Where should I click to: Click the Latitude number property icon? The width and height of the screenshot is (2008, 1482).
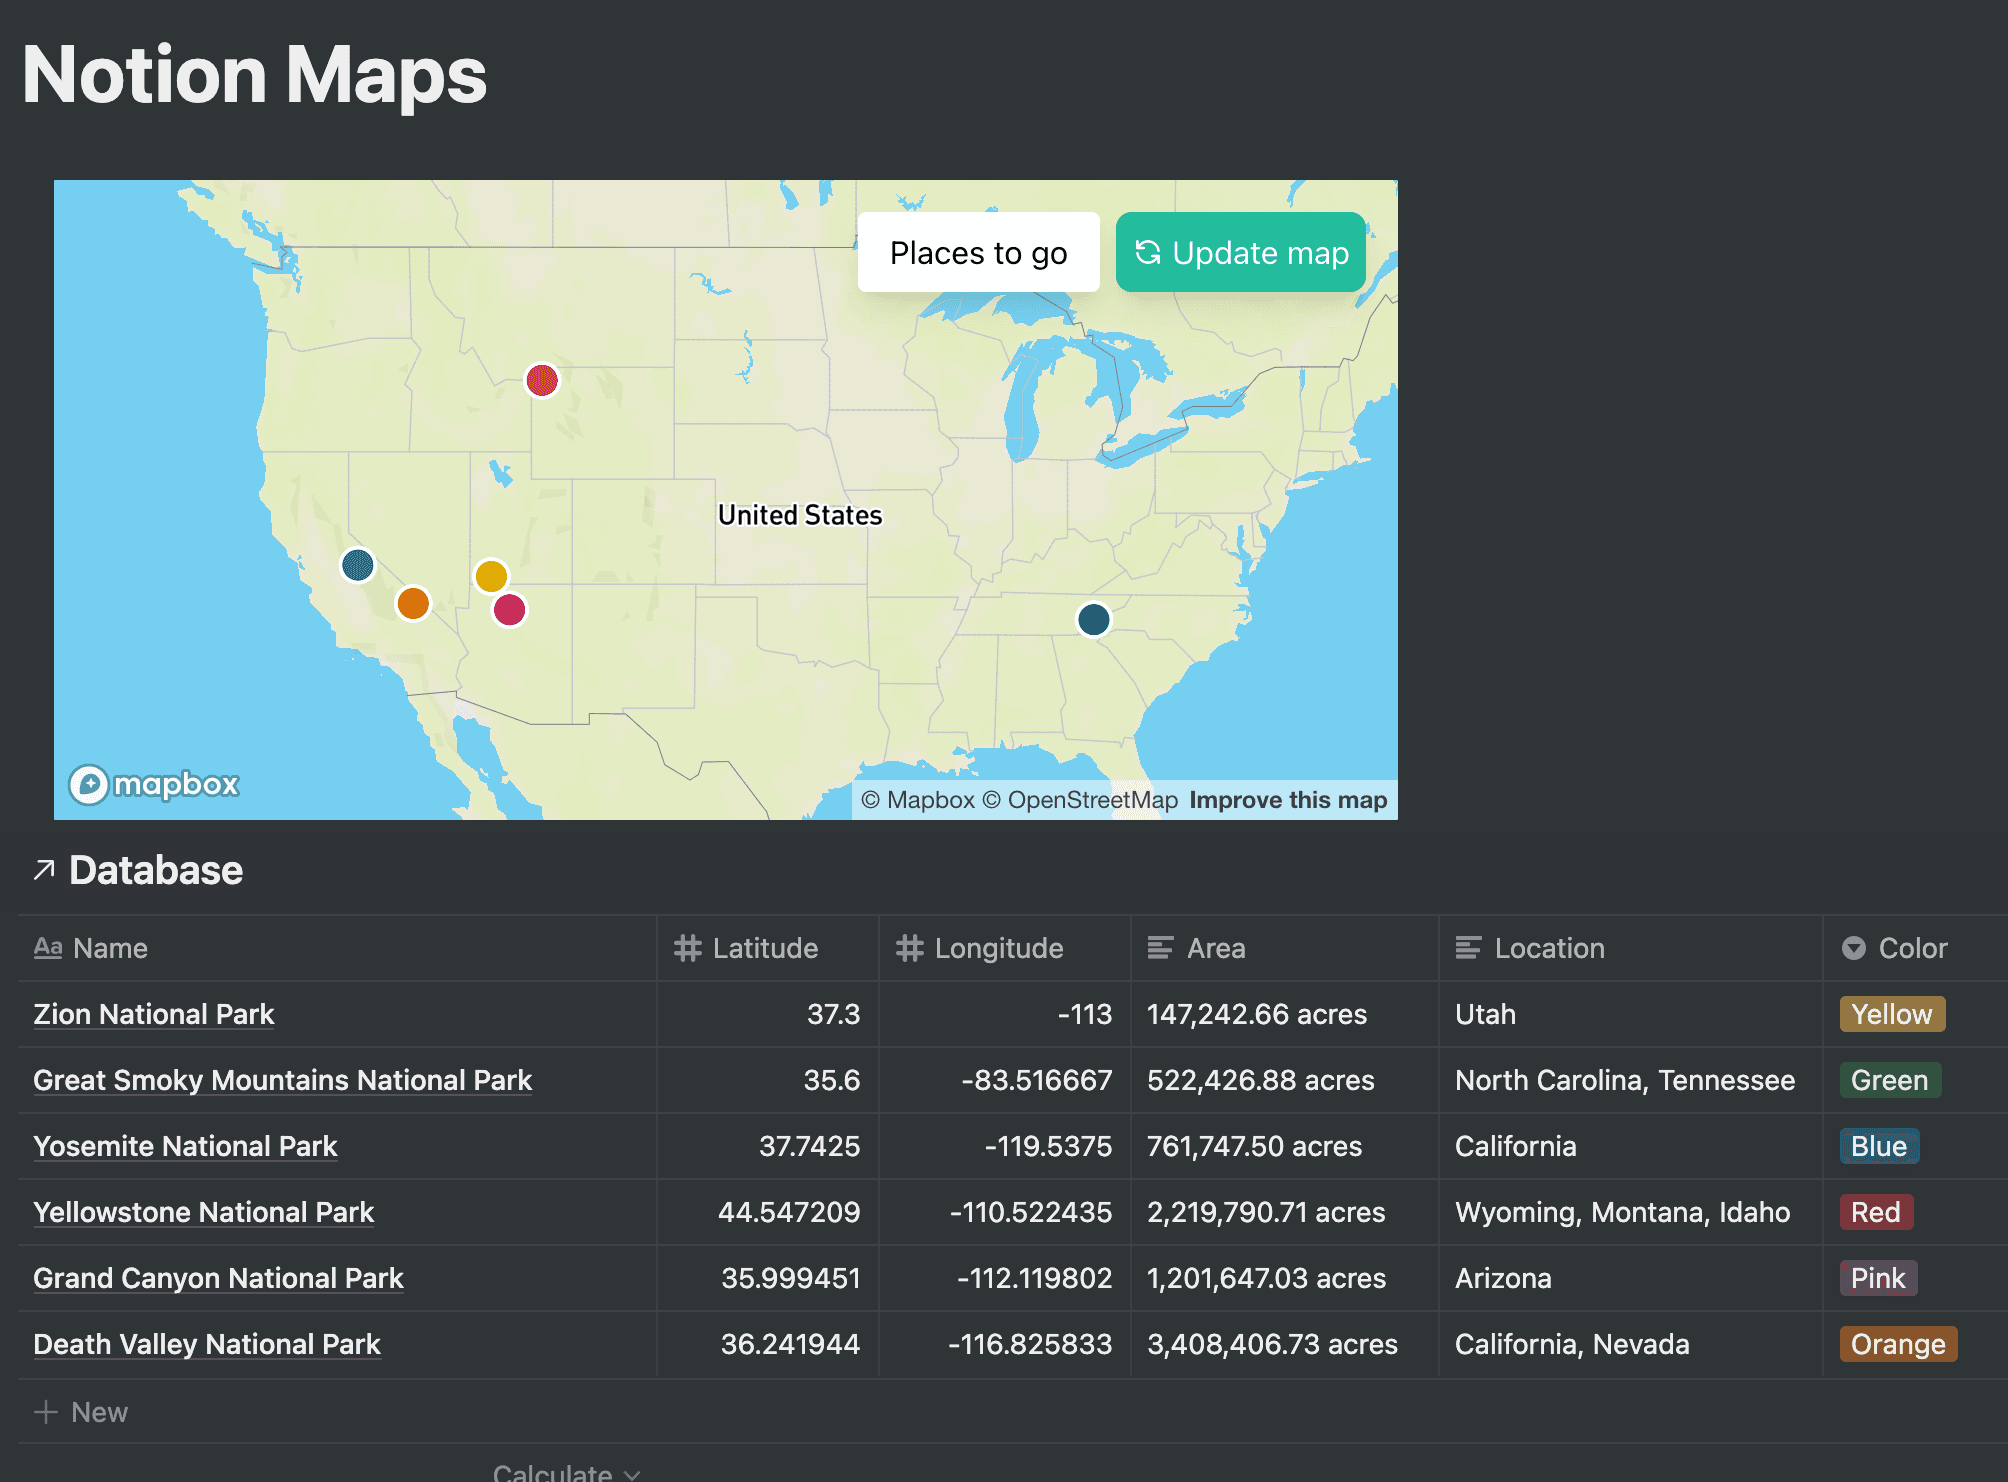click(x=688, y=948)
